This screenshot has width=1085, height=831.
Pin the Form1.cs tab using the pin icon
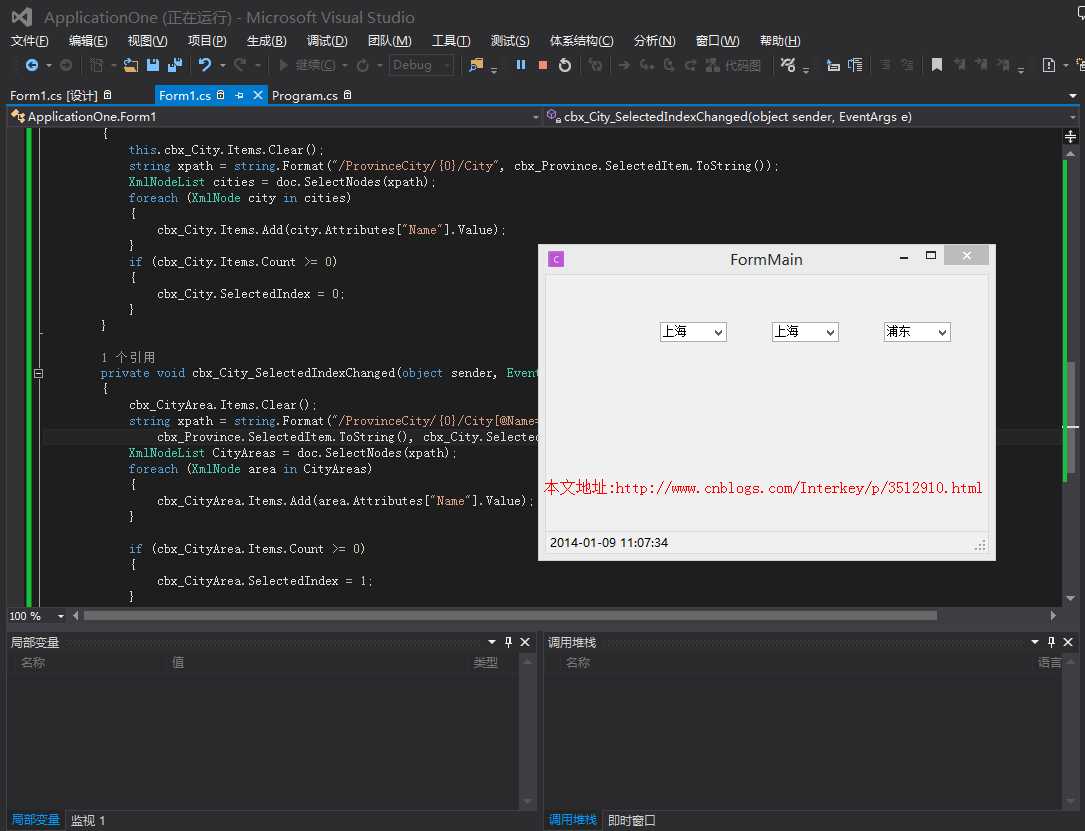[239, 95]
